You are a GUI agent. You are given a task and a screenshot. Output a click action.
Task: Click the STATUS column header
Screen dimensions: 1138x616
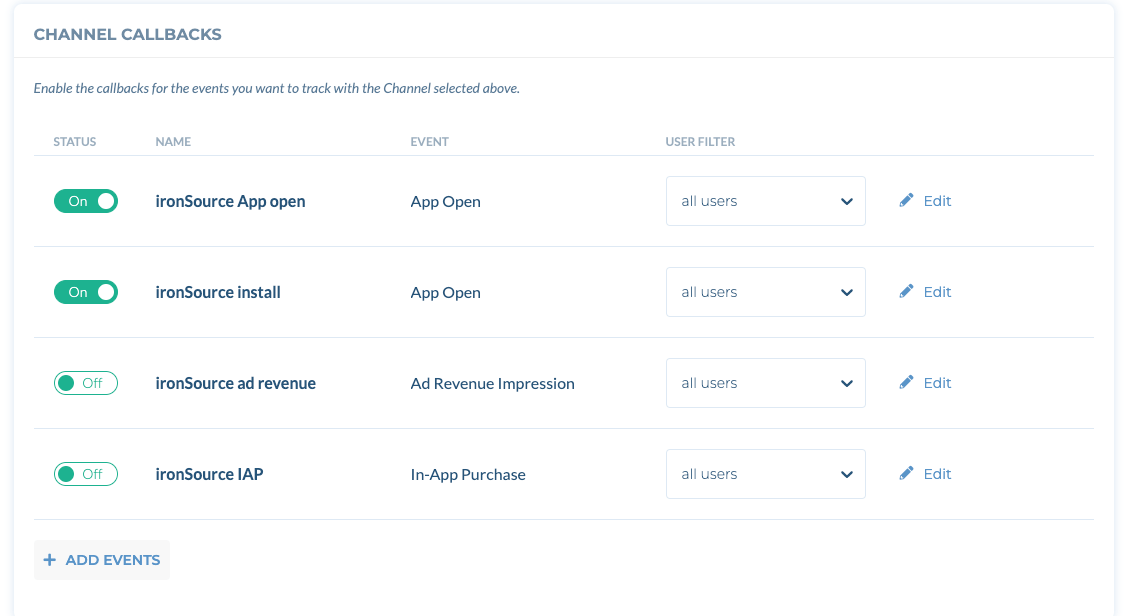75,141
